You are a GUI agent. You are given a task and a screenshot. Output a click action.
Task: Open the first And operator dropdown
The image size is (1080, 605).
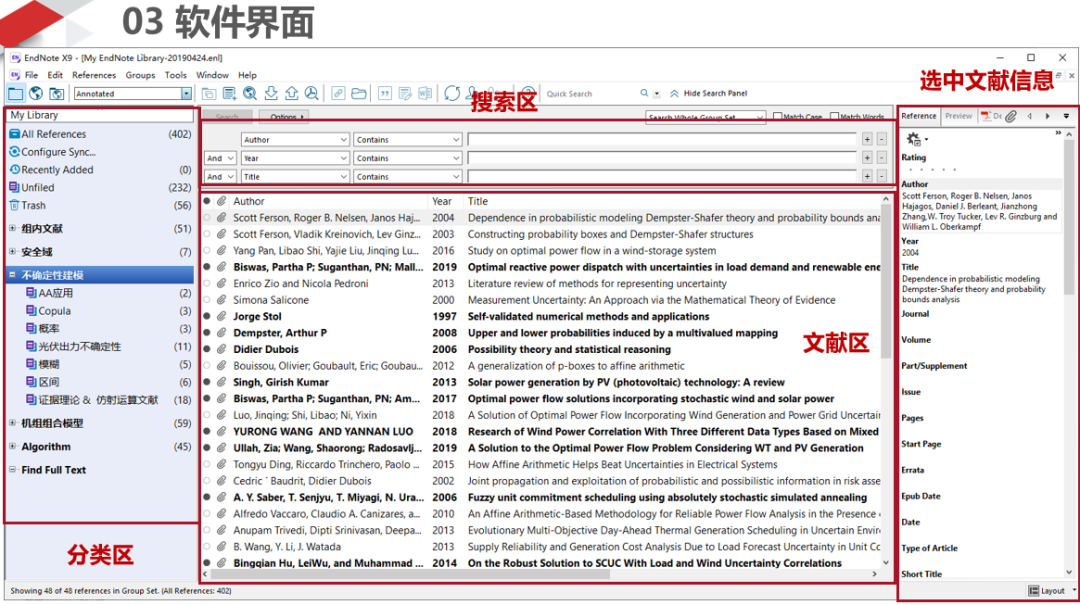click(220, 158)
